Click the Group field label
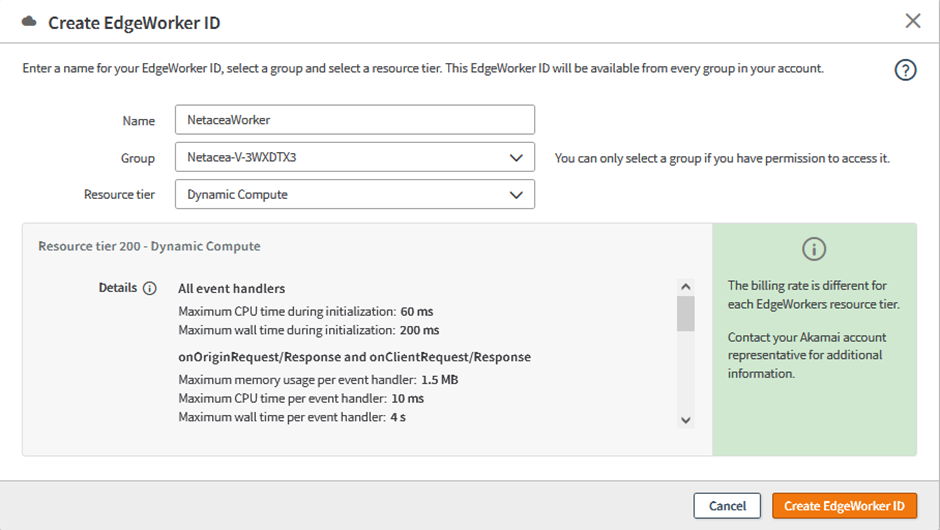The width and height of the screenshot is (940, 530). 138,158
